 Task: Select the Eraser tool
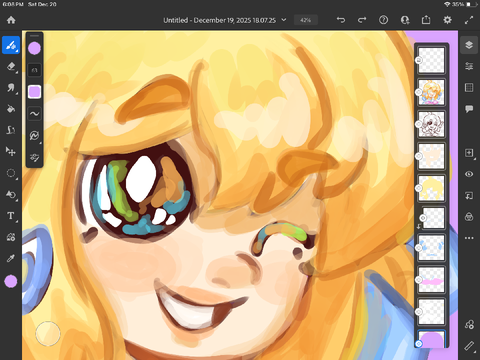11,66
